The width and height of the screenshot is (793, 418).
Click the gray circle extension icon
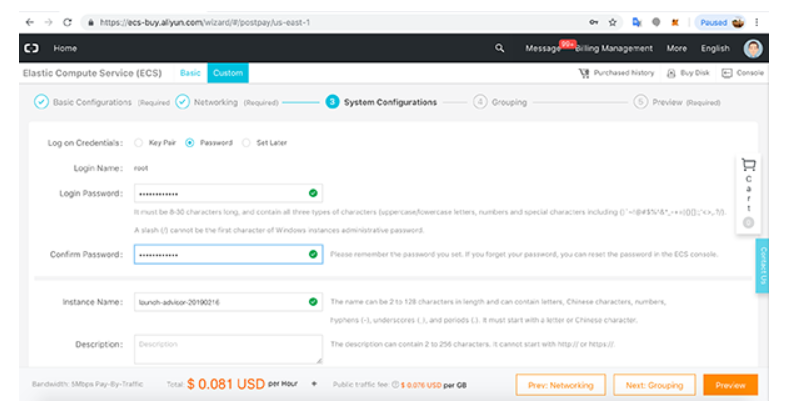click(x=656, y=22)
